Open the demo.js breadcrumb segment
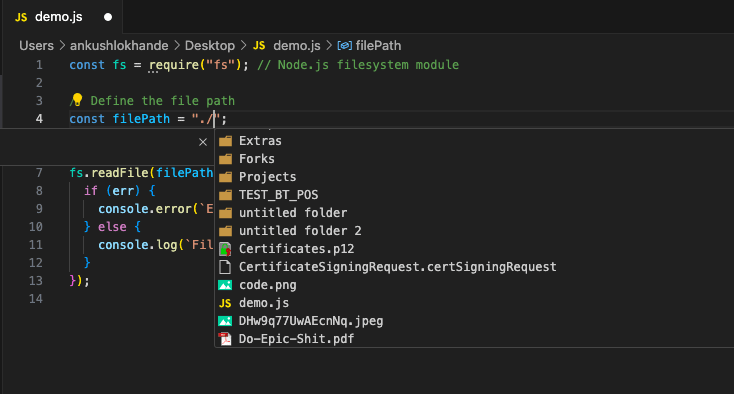 click(x=297, y=45)
